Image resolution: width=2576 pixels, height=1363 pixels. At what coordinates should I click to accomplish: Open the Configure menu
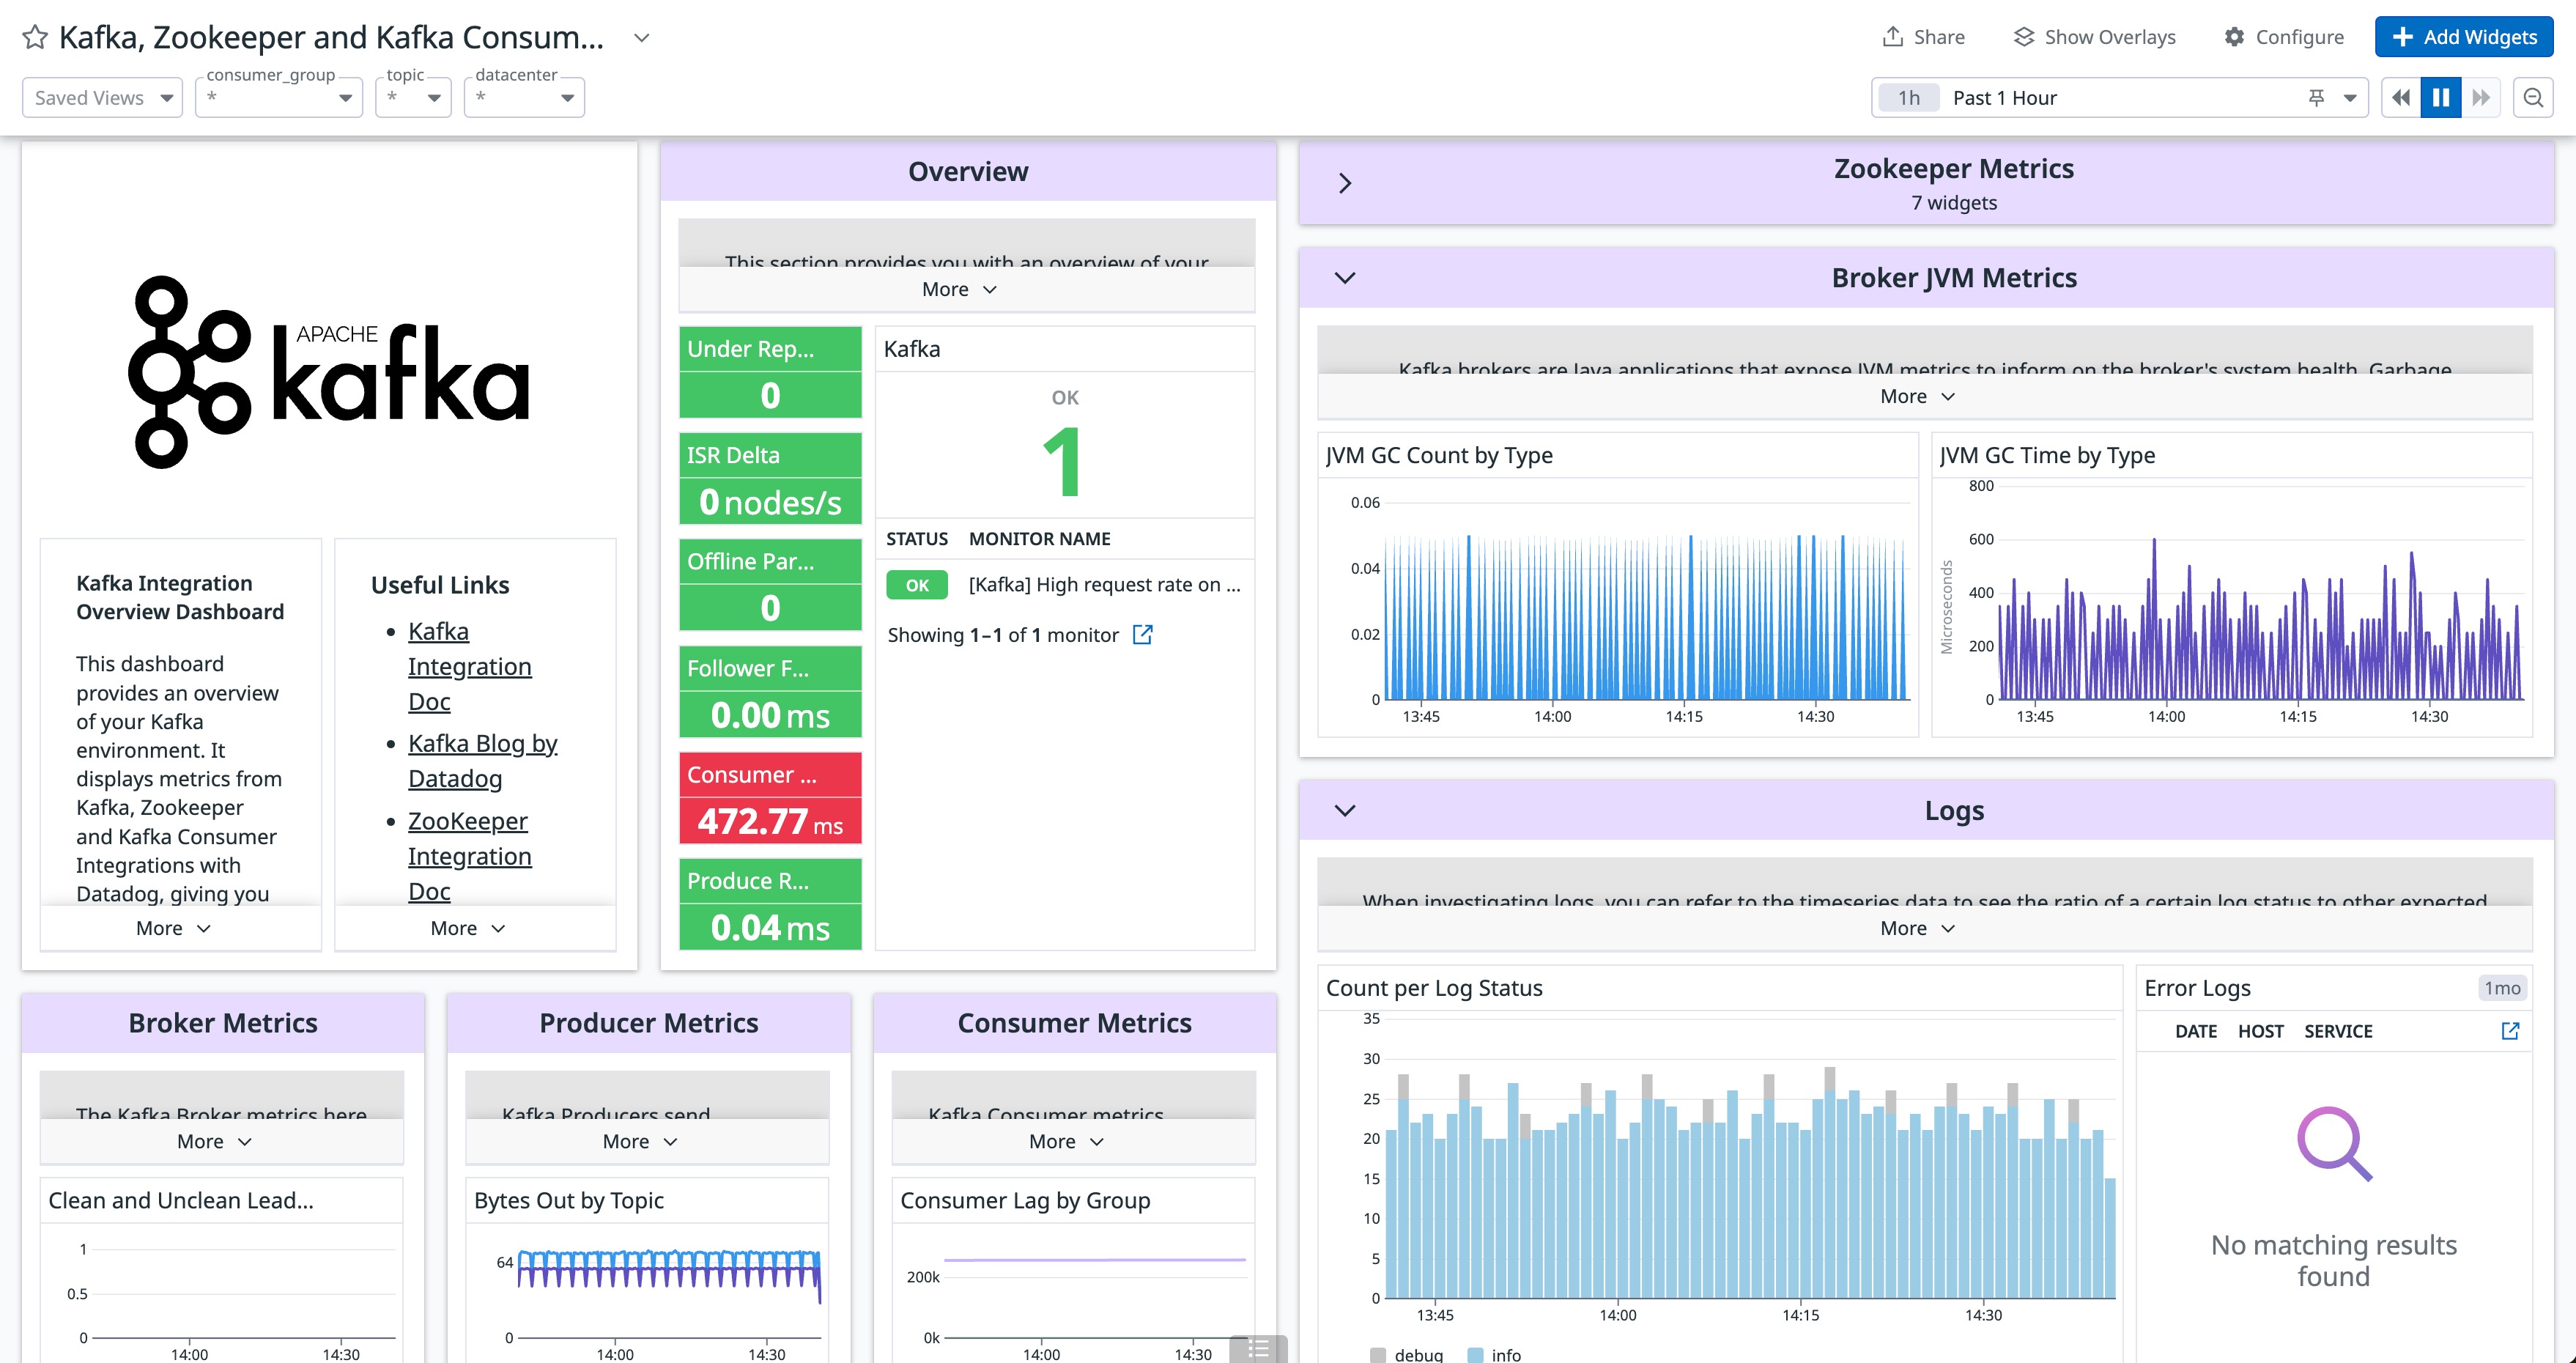point(2284,37)
